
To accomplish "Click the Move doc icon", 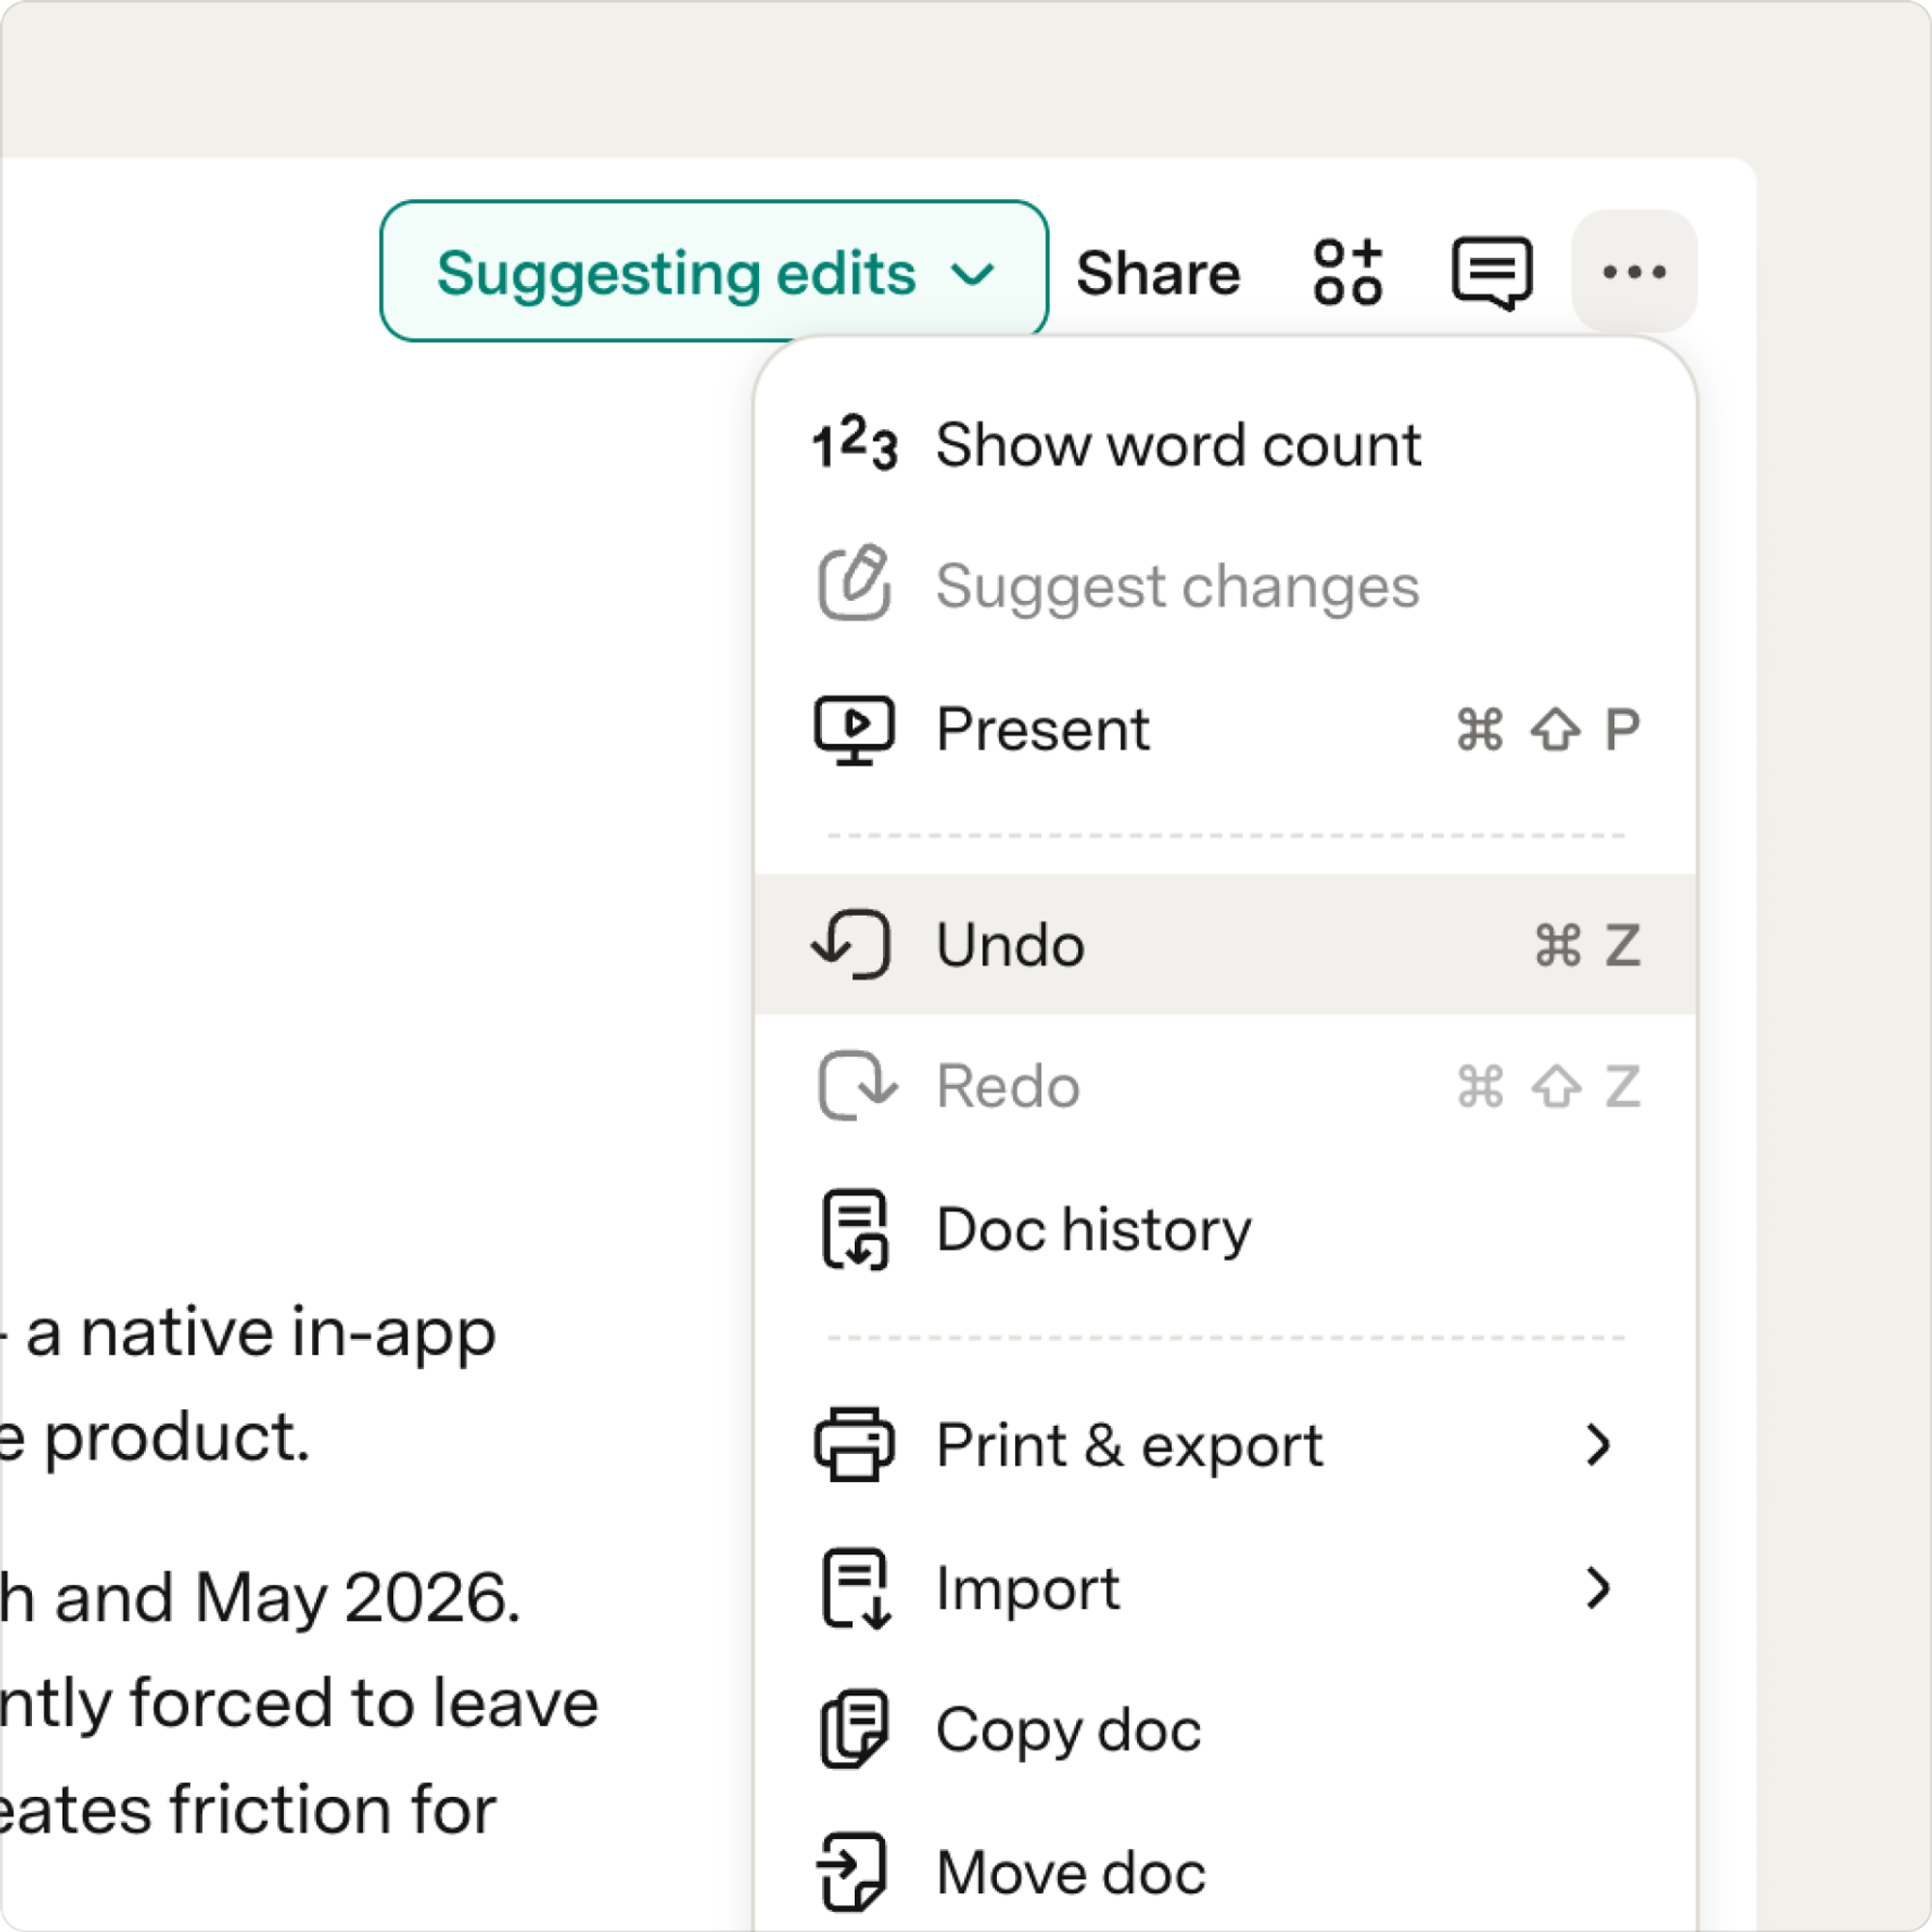I will (852, 1872).
